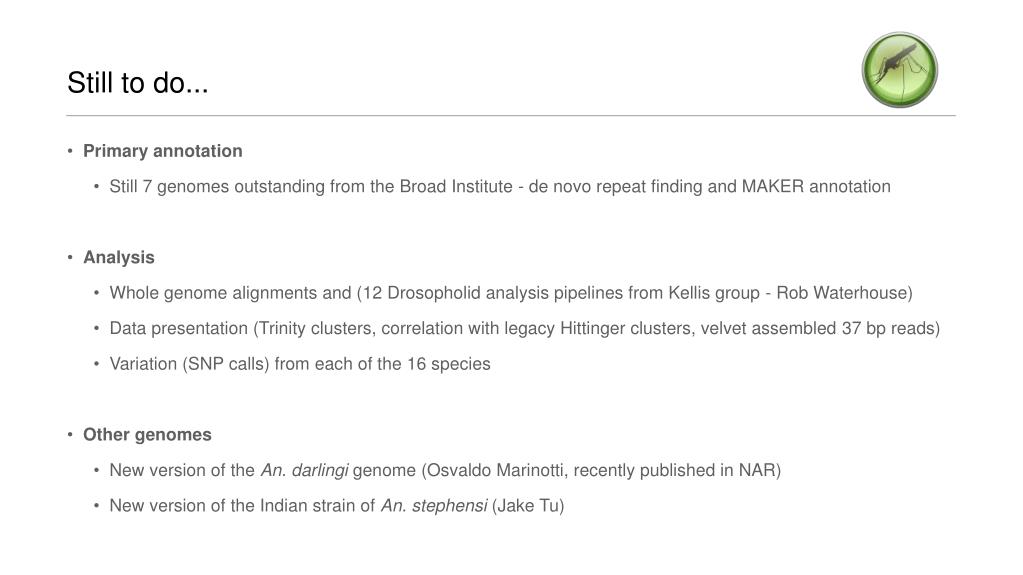Viewport: 1023px width, 575px height.
Task: Select the slide title 'Still to do...'
Action: point(138,83)
